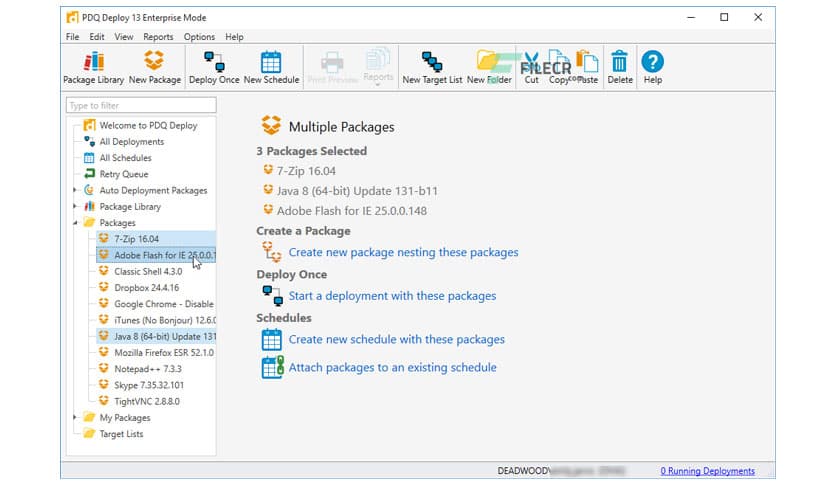Click the New Target List icon
Viewport: 836px width, 484px height.
pos(432,62)
